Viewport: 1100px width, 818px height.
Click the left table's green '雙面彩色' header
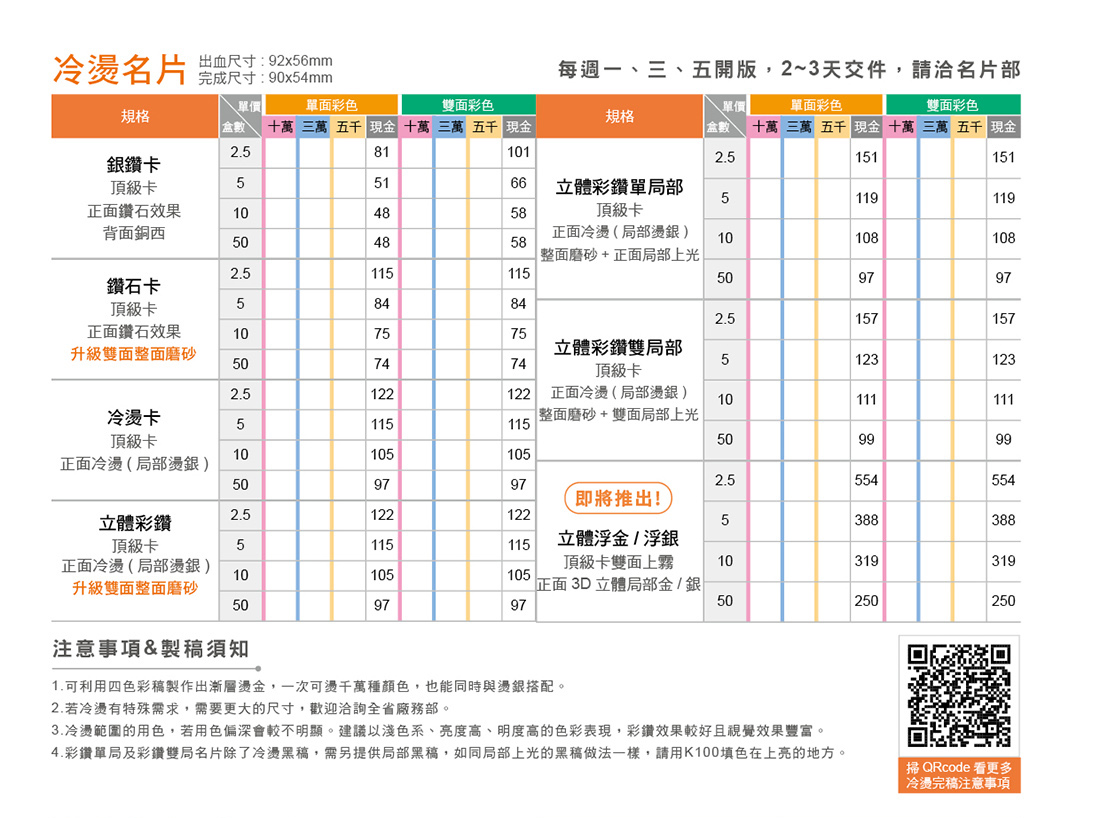click(x=468, y=105)
